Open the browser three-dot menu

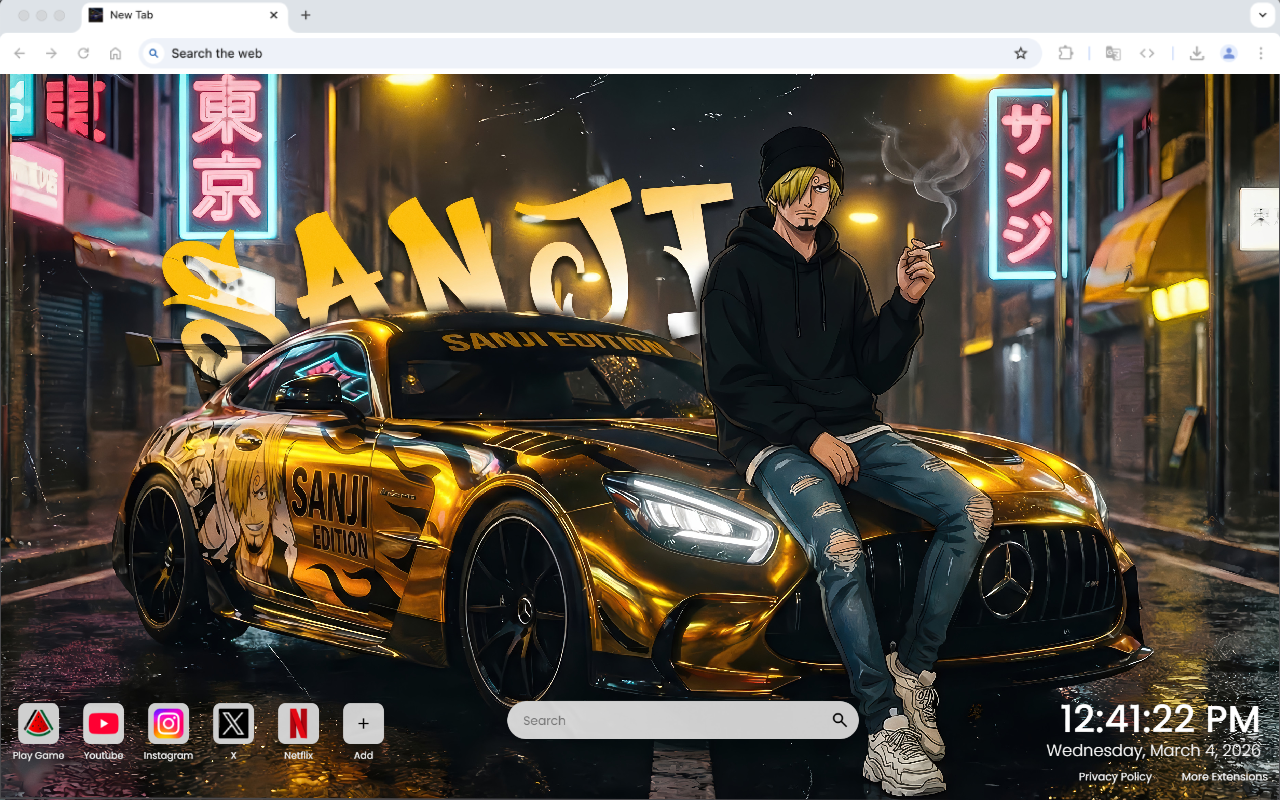click(1261, 53)
